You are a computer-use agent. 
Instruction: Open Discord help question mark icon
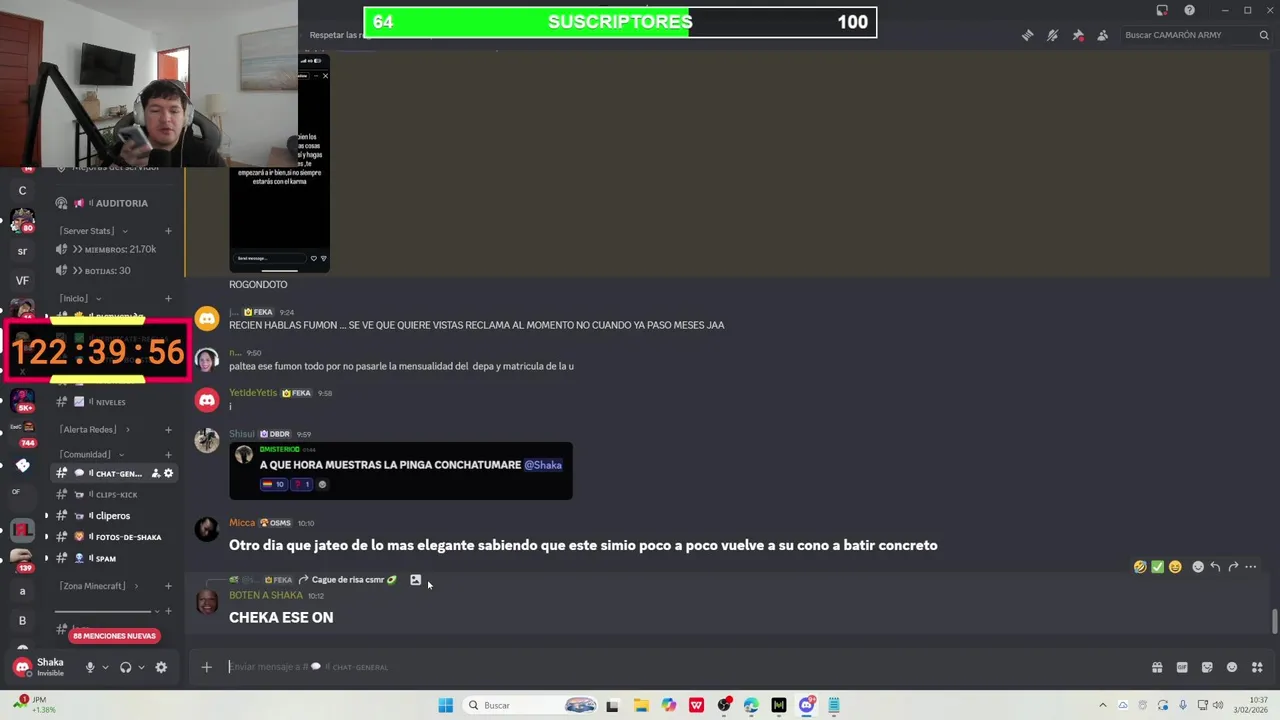point(1189,10)
